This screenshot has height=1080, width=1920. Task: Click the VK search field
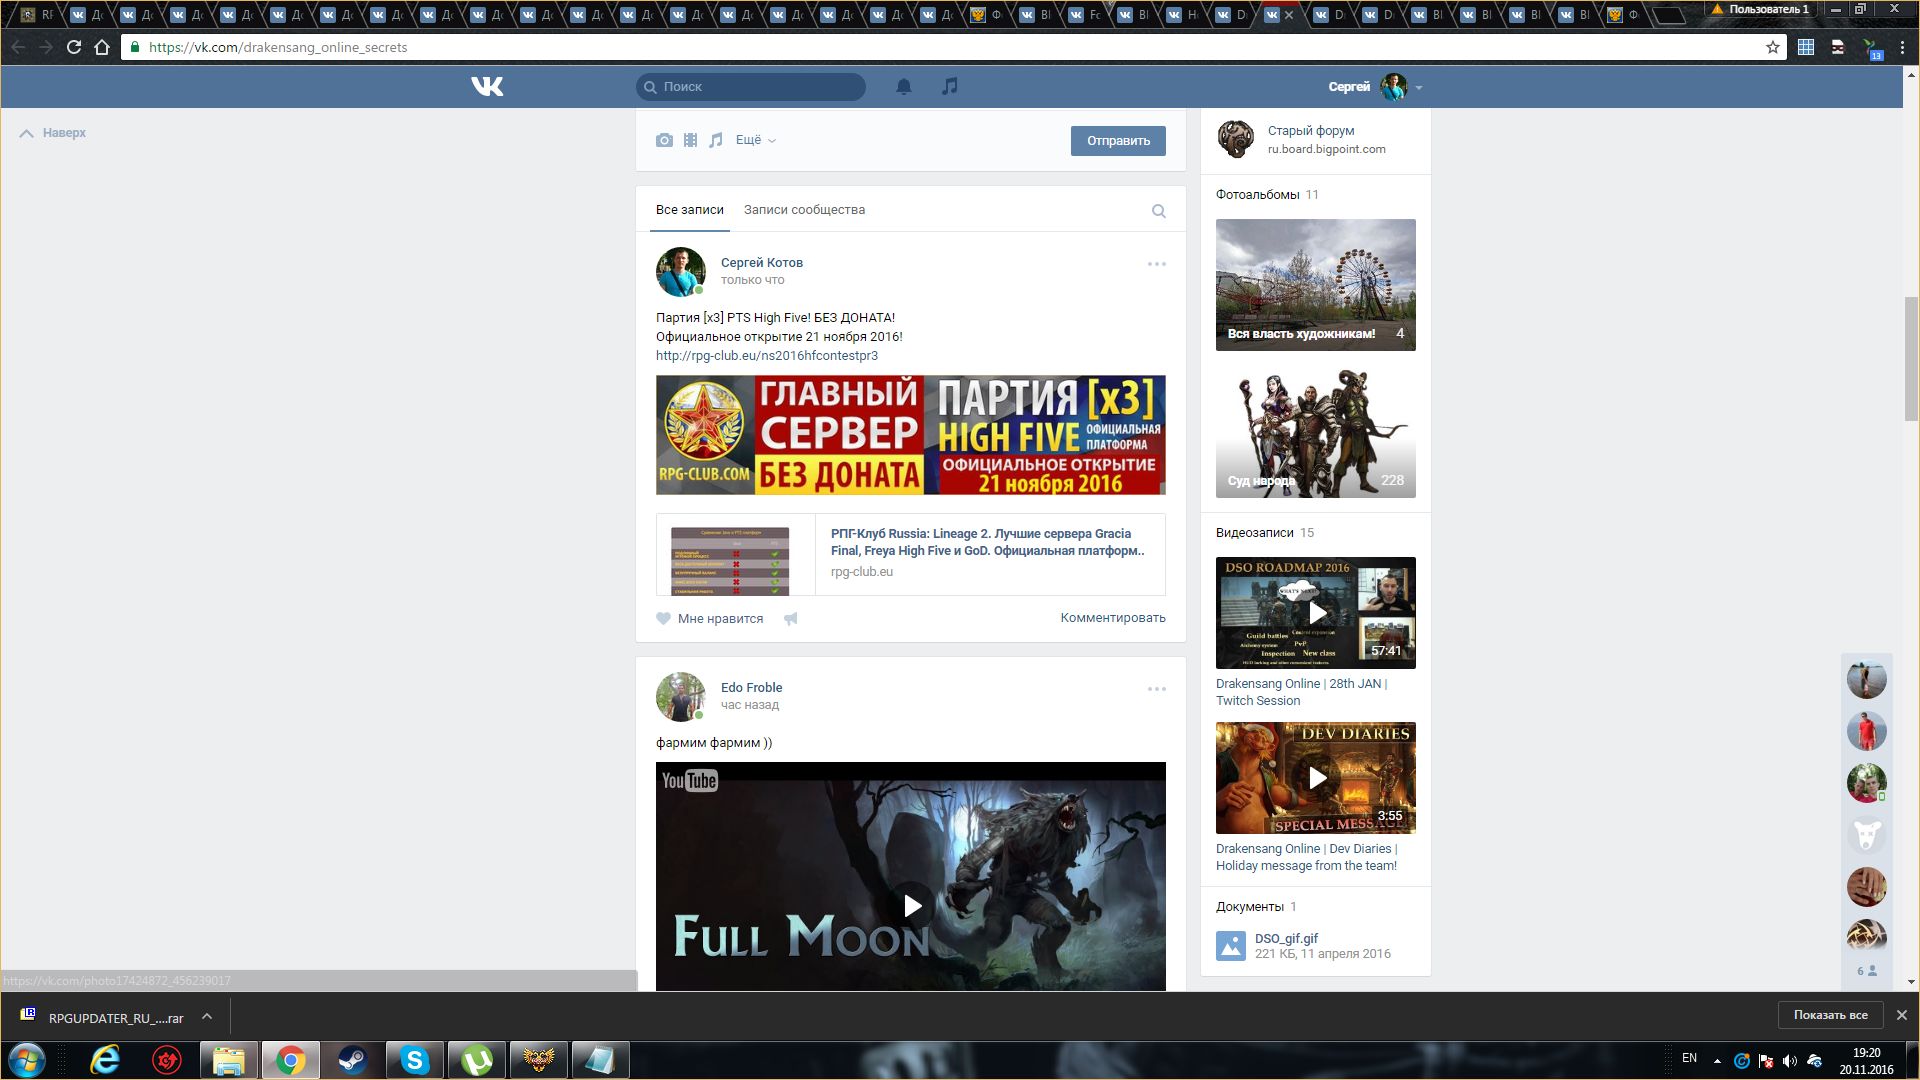pyautogui.click(x=751, y=87)
